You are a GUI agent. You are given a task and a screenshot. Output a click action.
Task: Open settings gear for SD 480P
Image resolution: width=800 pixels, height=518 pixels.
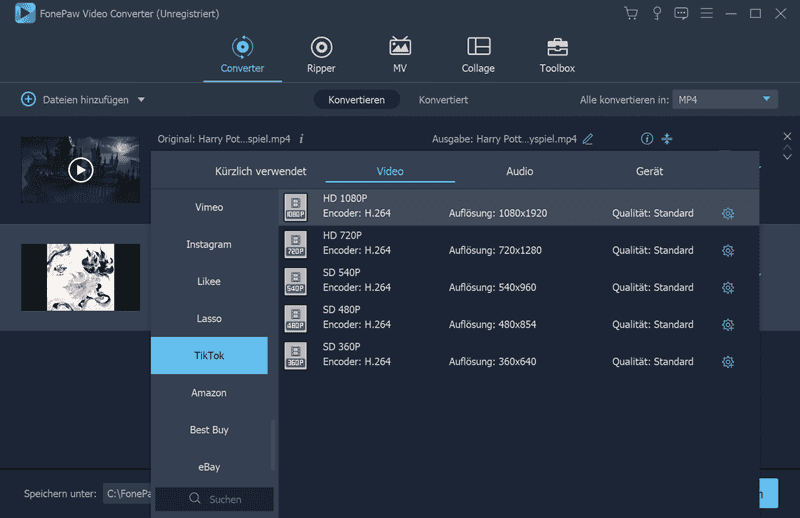pyautogui.click(x=728, y=325)
